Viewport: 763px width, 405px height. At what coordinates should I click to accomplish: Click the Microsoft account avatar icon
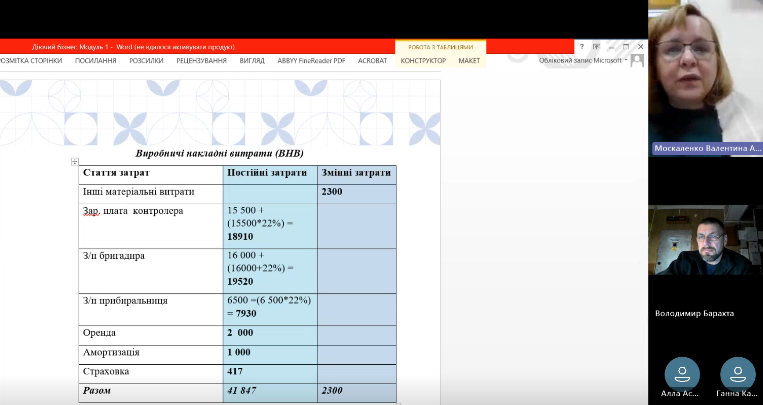638,61
